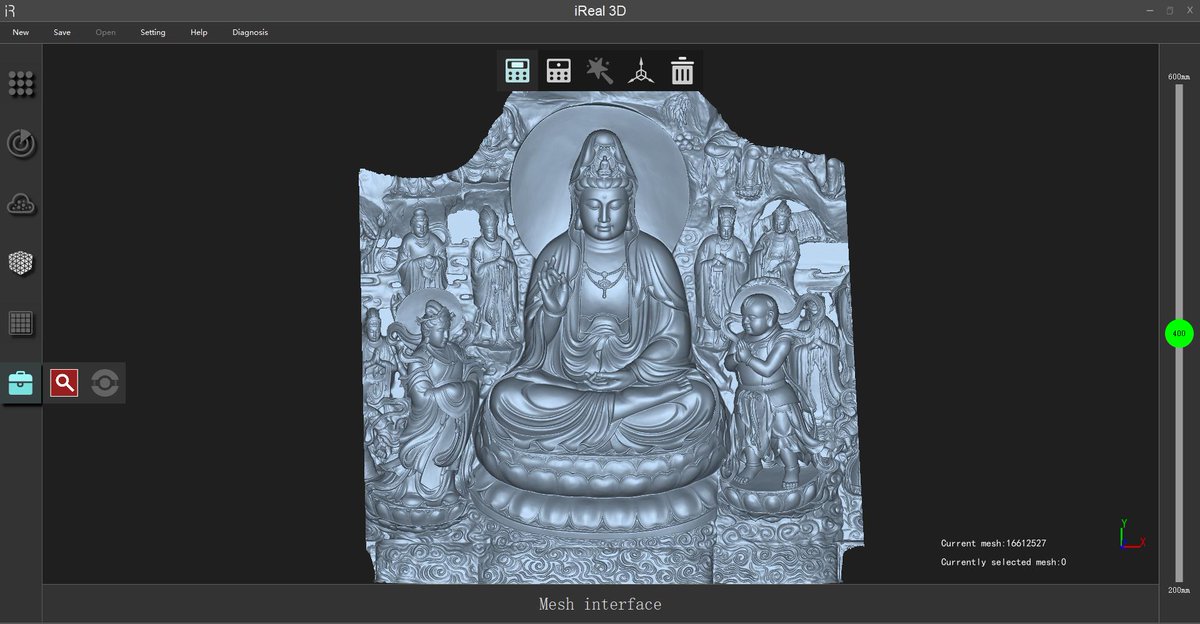Image resolution: width=1200 pixels, height=624 pixels.
Task: Click the XYZ axis gizmo in viewport
Action: click(x=1131, y=534)
